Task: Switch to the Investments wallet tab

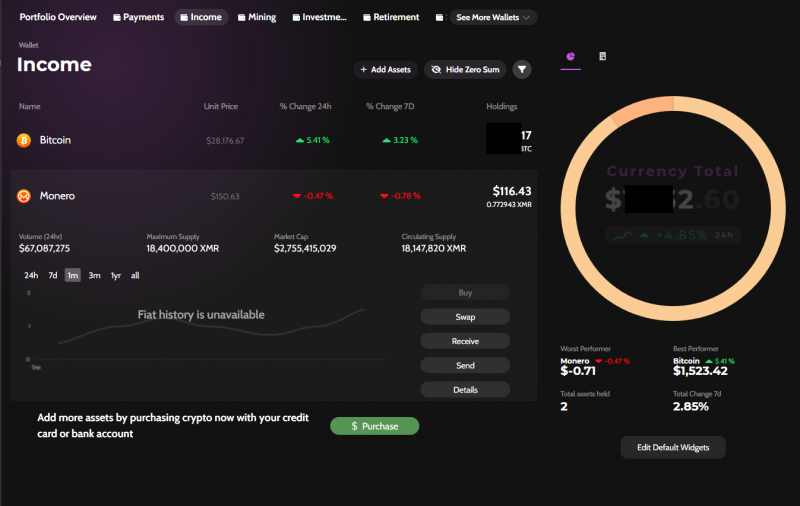Action: click(x=319, y=18)
